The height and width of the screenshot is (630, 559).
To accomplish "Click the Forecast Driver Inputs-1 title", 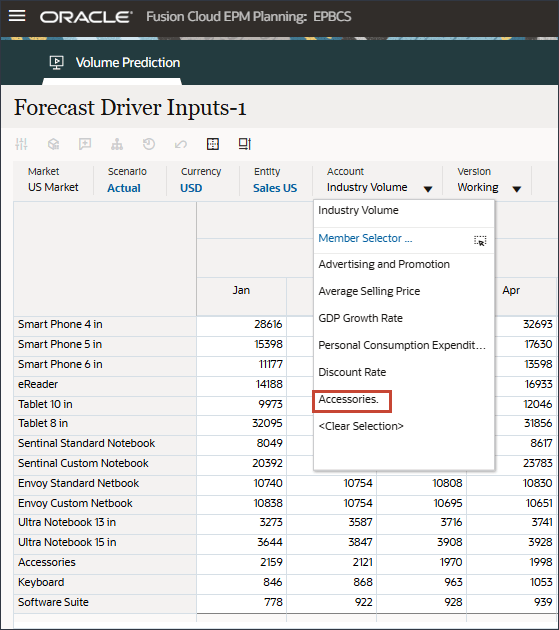I will (x=130, y=108).
